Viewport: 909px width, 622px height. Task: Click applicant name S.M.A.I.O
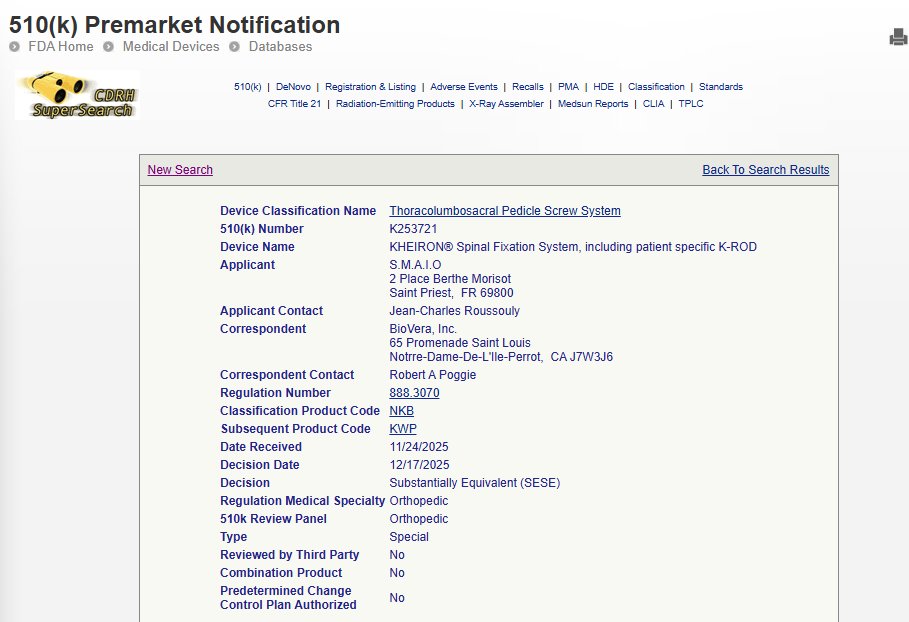pos(415,265)
